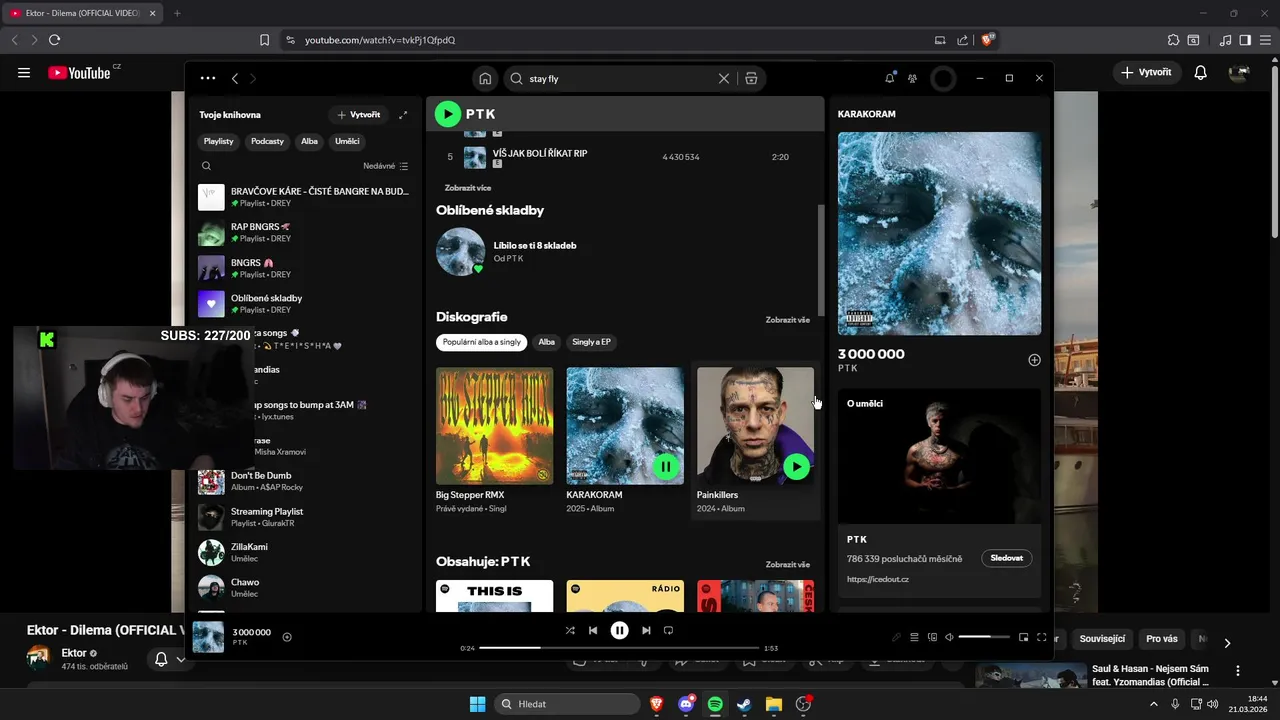Skip to the previous track
1280x720 pixels.
pos(593,630)
